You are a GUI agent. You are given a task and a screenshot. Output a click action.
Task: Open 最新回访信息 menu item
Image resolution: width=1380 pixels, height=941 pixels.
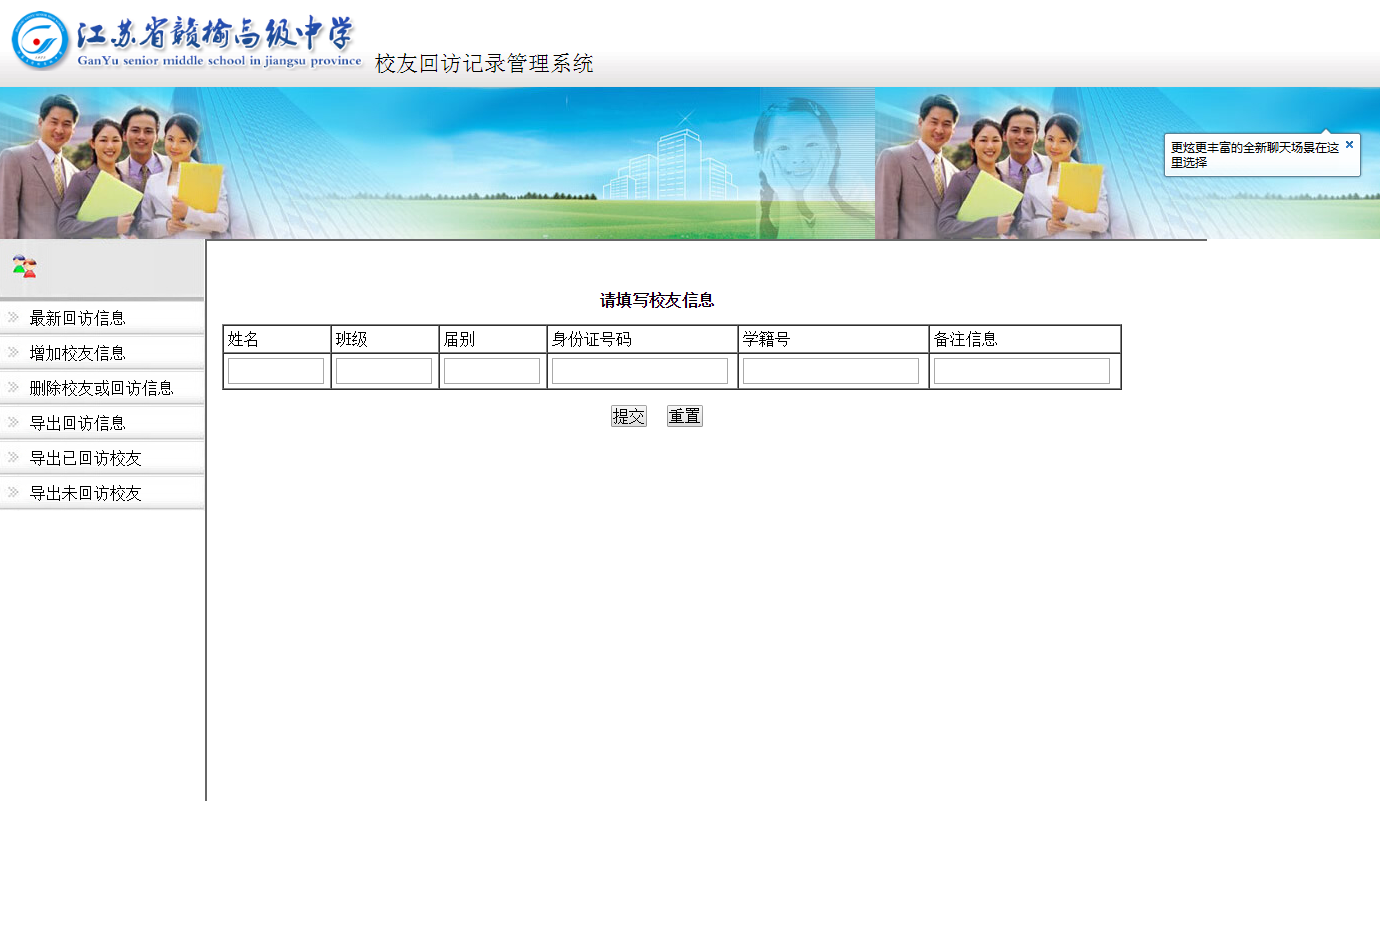pos(77,318)
